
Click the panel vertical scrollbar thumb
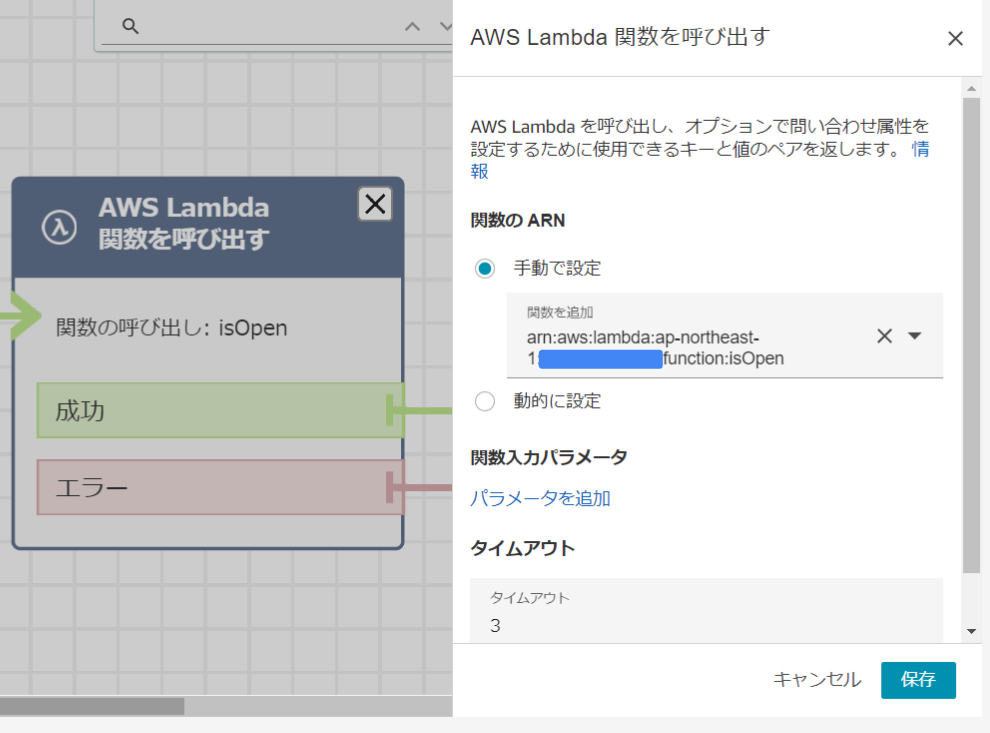point(972,335)
